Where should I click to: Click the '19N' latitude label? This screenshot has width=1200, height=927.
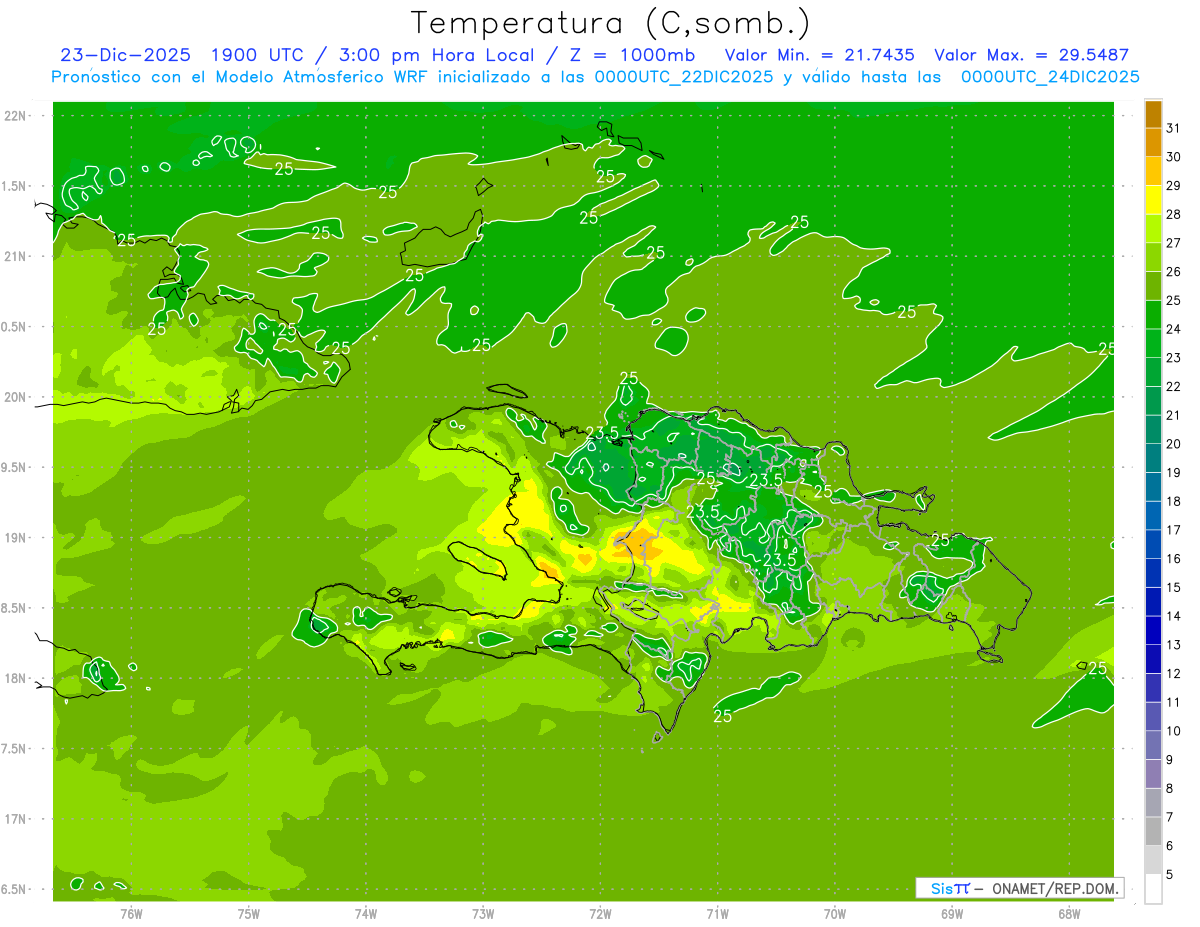(x=16, y=538)
